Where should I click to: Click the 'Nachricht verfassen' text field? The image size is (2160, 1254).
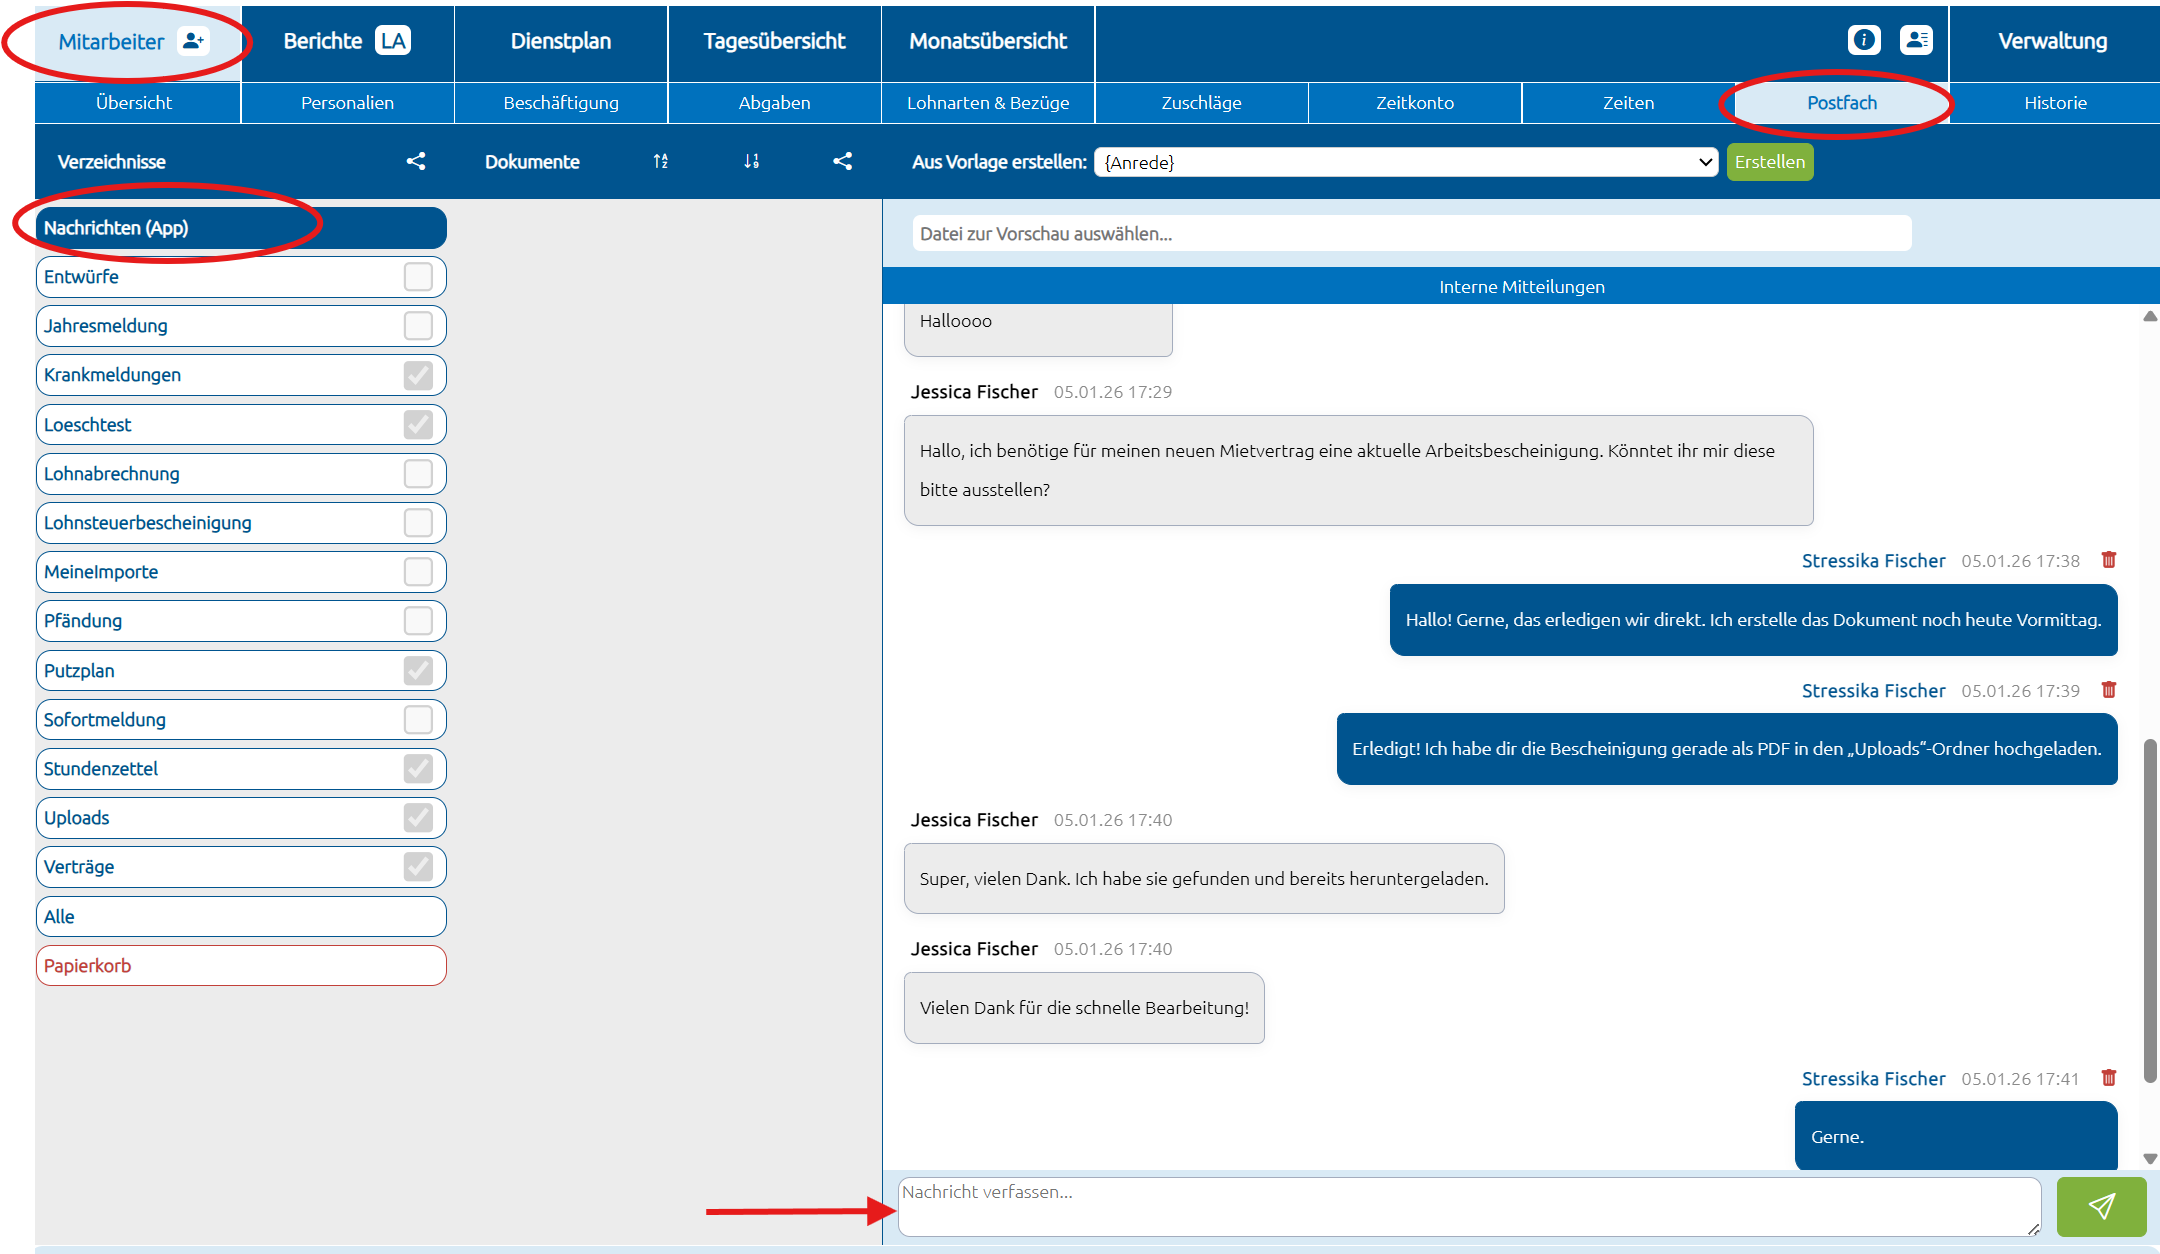(x=1468, y=1206)
